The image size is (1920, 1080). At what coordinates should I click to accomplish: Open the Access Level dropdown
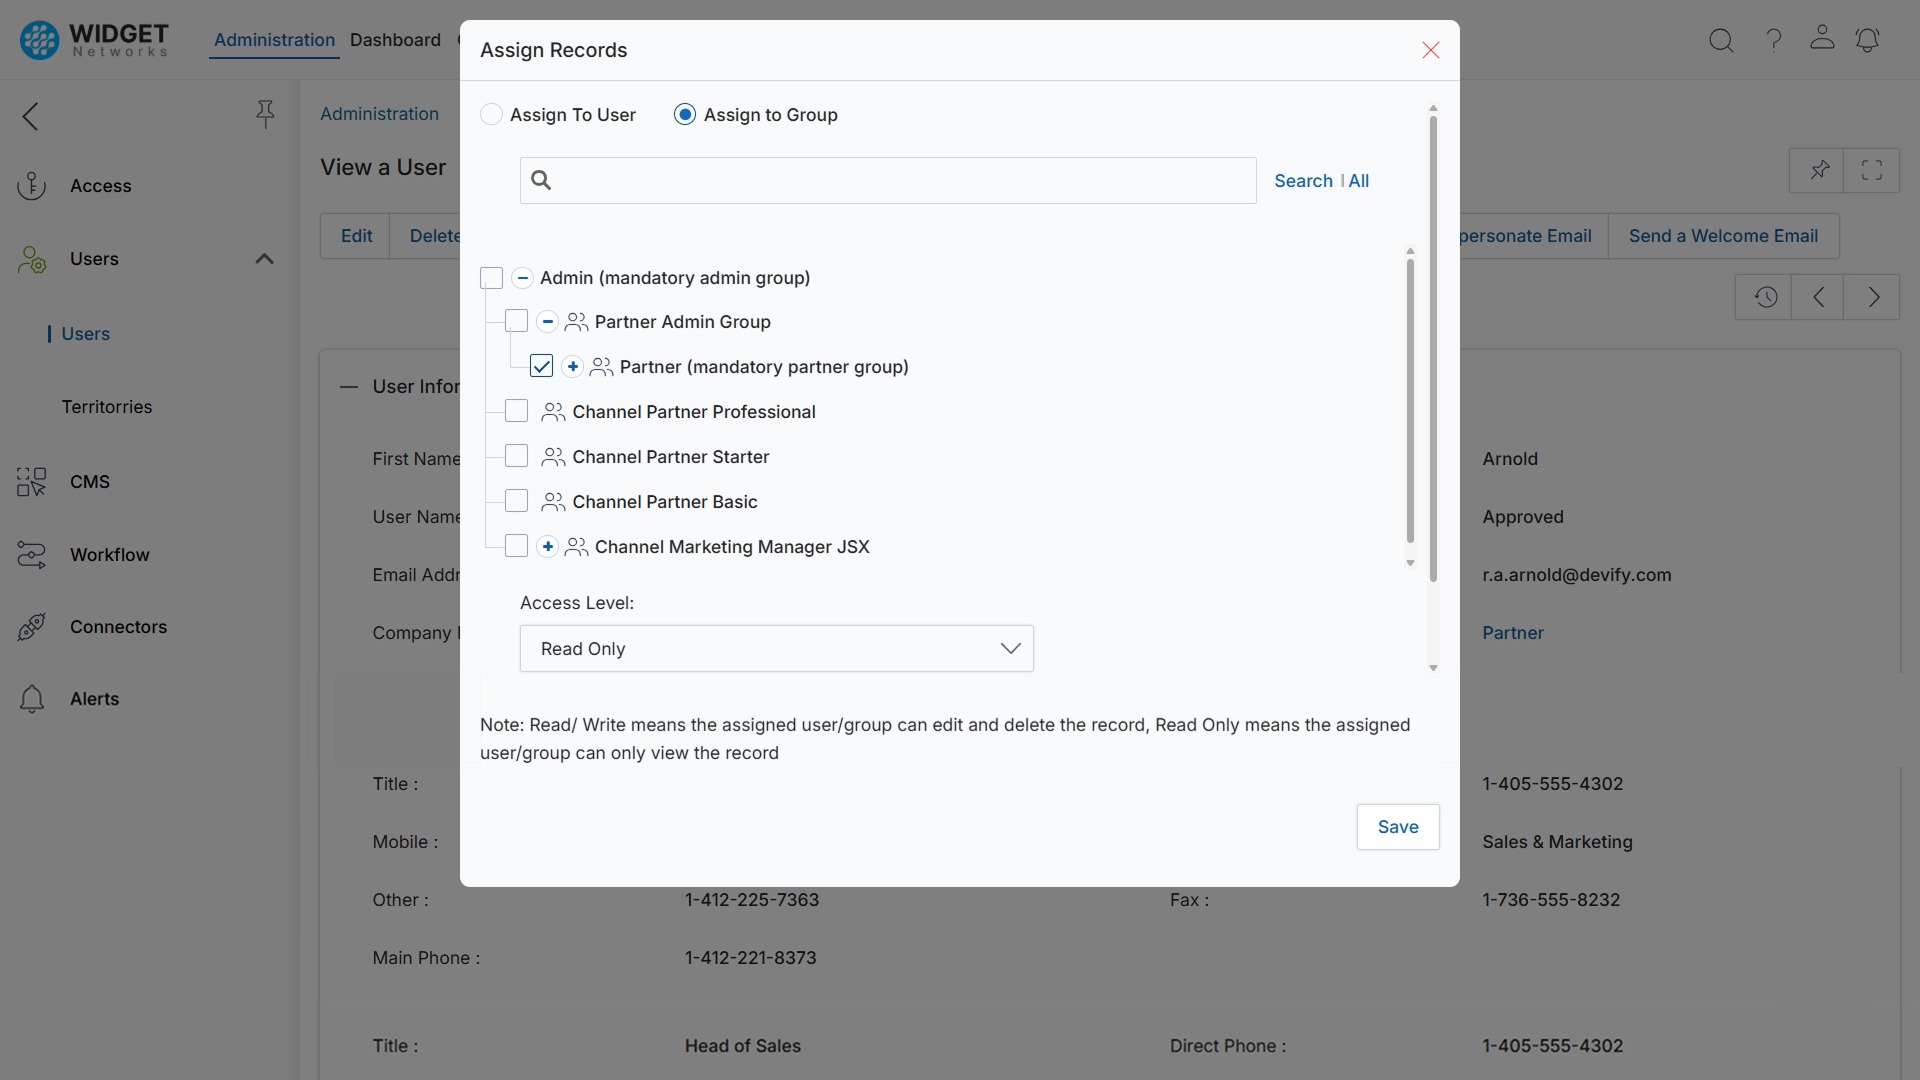pyautogui.click(x=776, y=648)
